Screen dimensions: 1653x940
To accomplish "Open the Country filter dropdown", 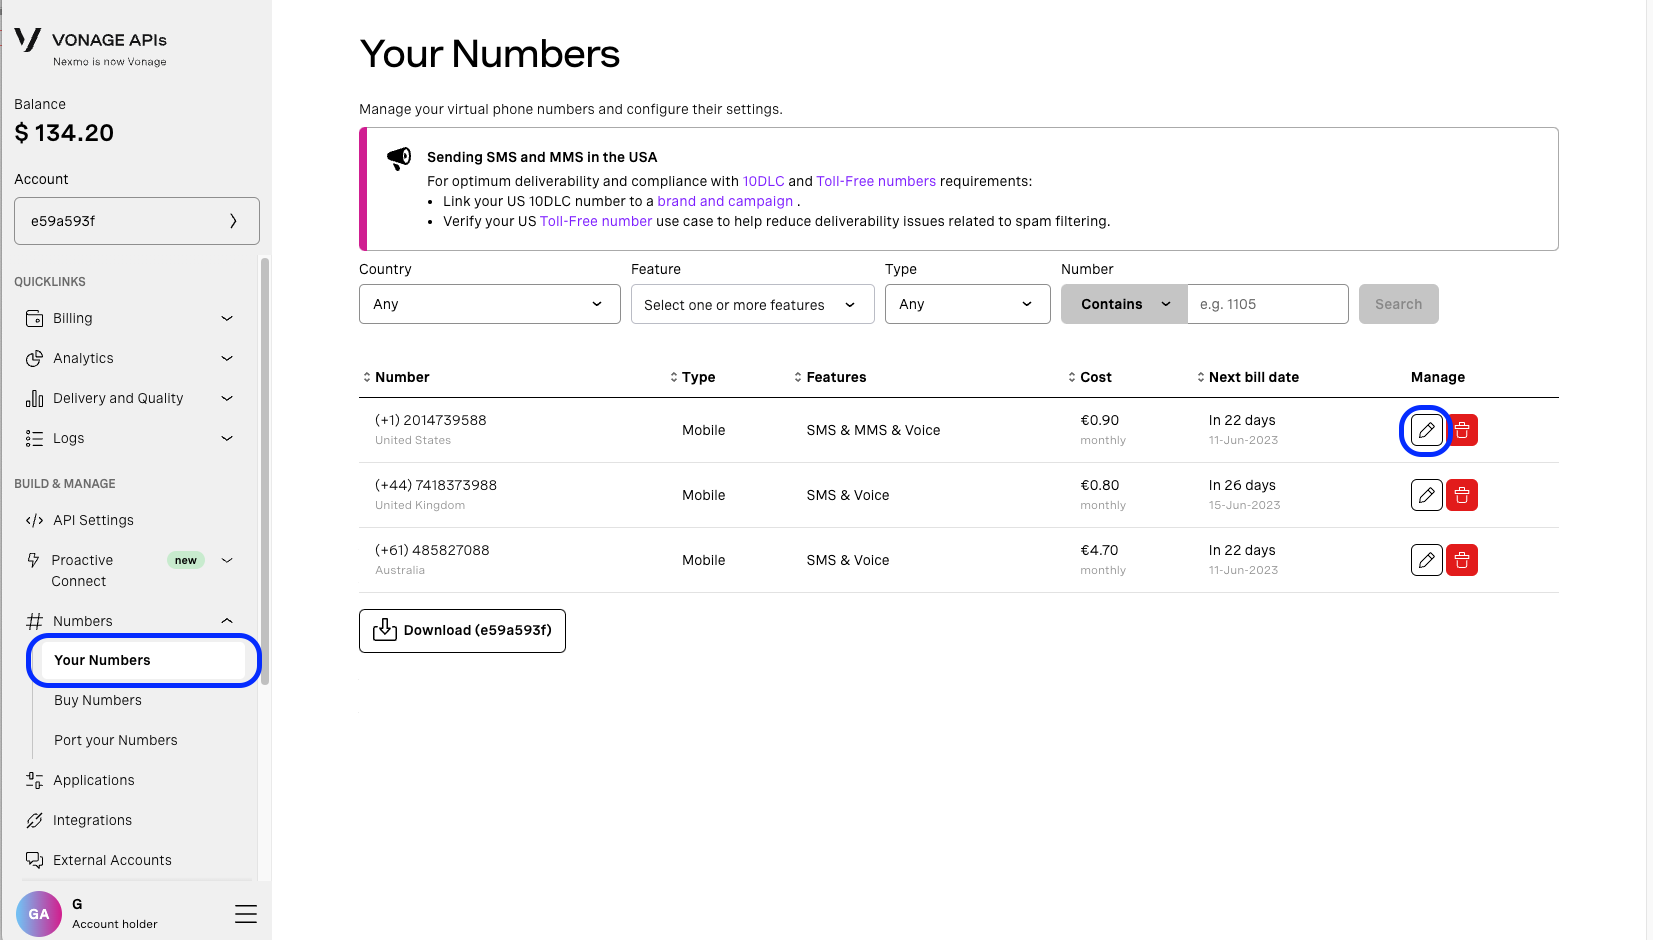I will pos(489,304).
